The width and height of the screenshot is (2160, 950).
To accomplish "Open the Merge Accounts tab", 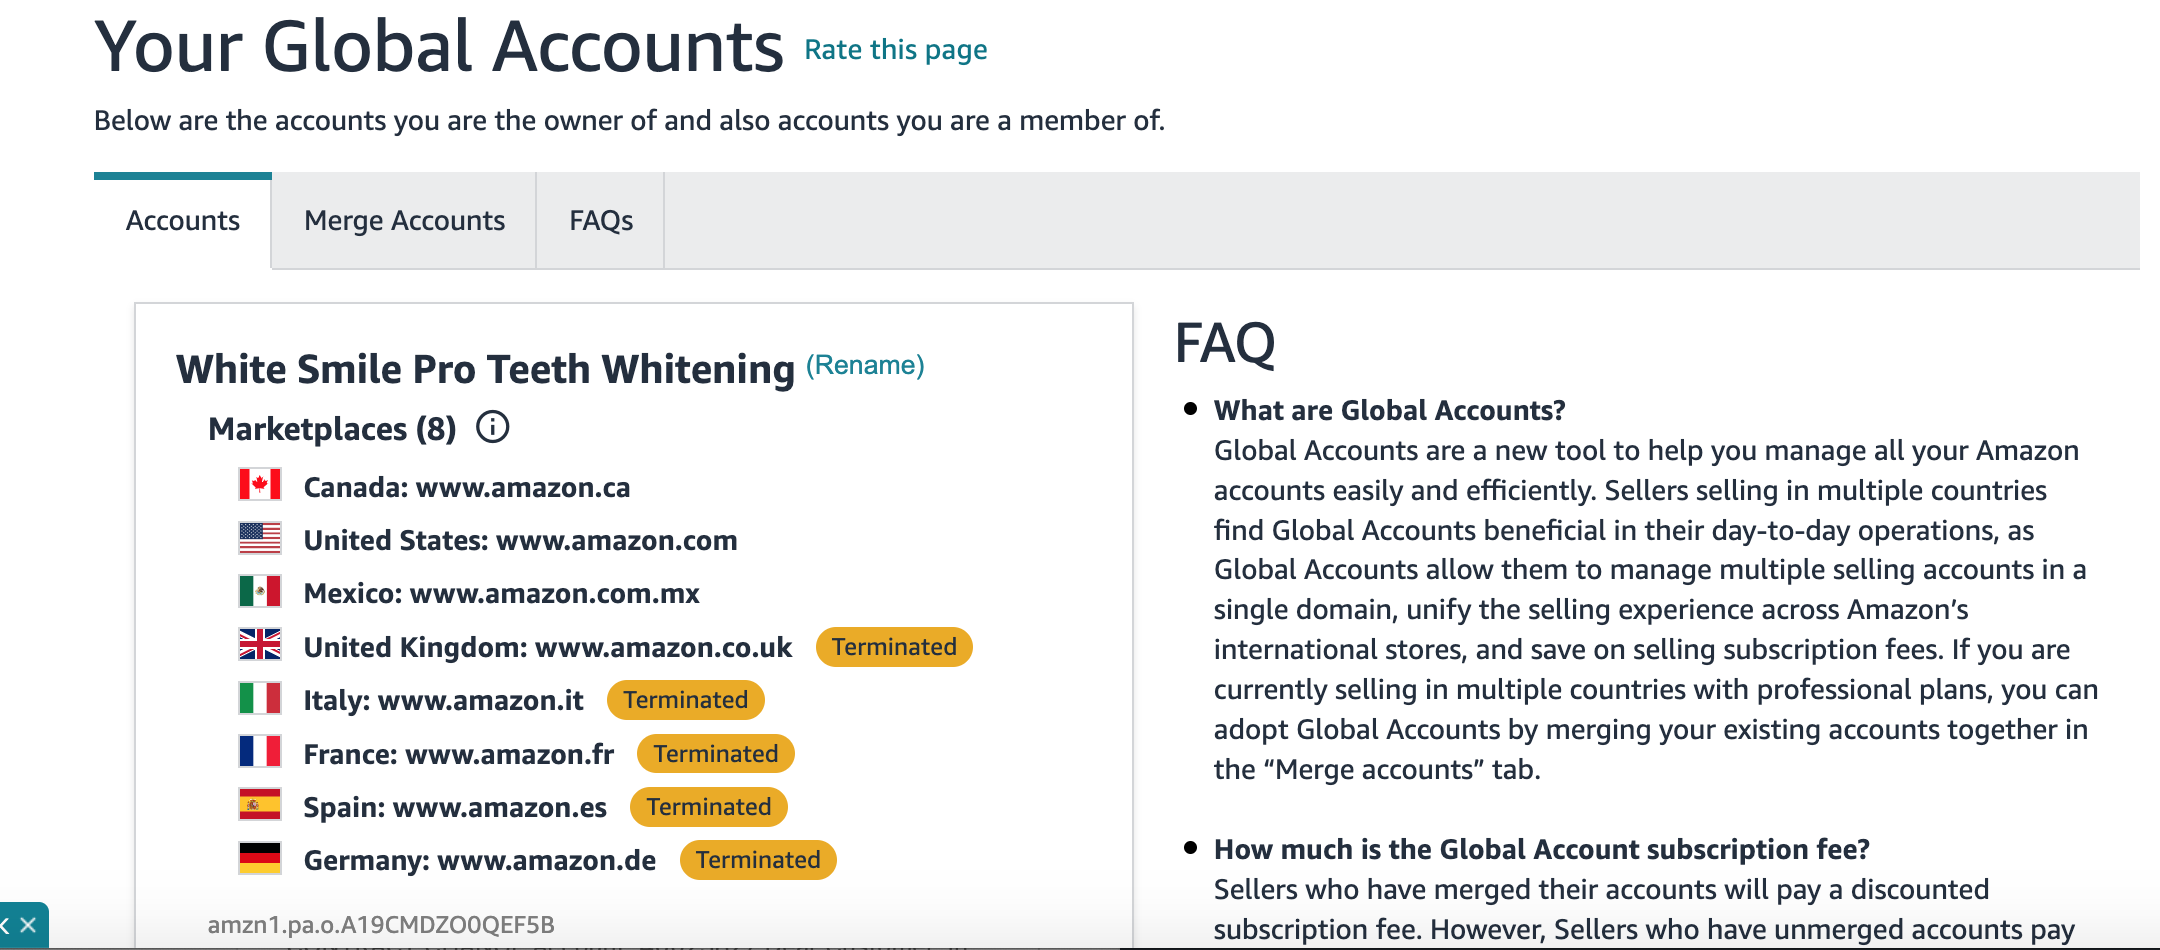I will click(x=404, y=220).
